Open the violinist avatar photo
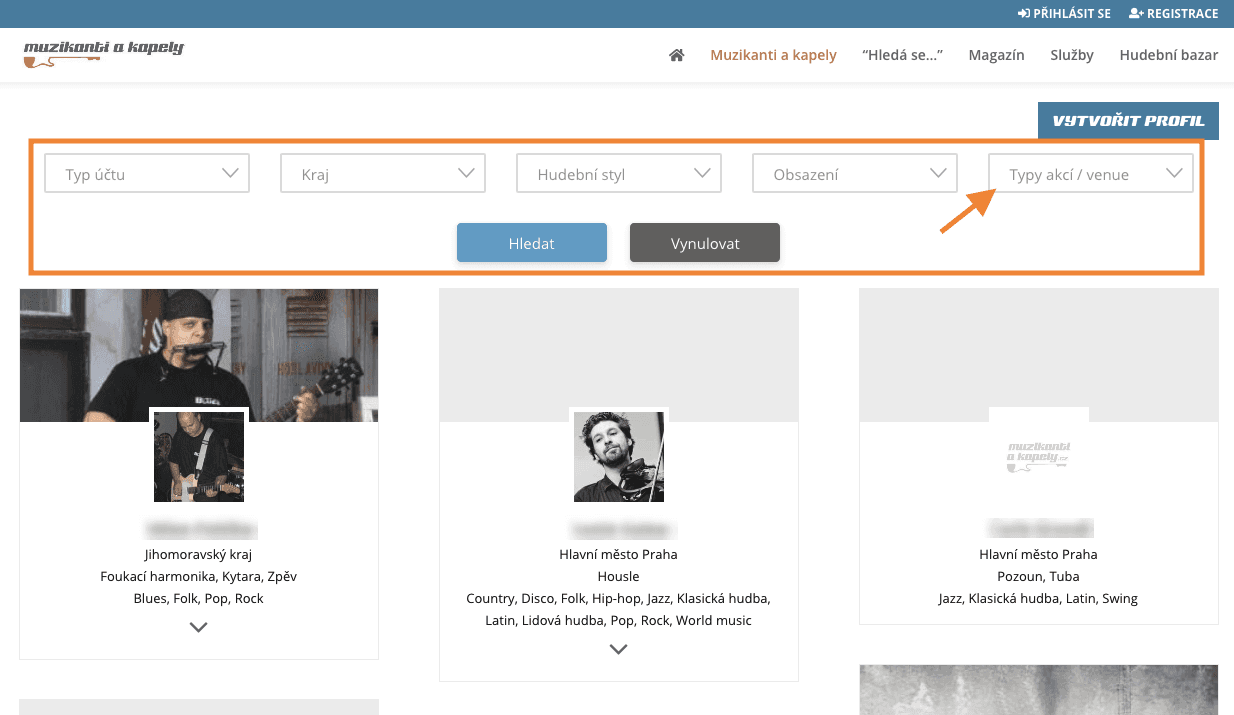Screen dimensions: 1234x715 click(619, 456)
